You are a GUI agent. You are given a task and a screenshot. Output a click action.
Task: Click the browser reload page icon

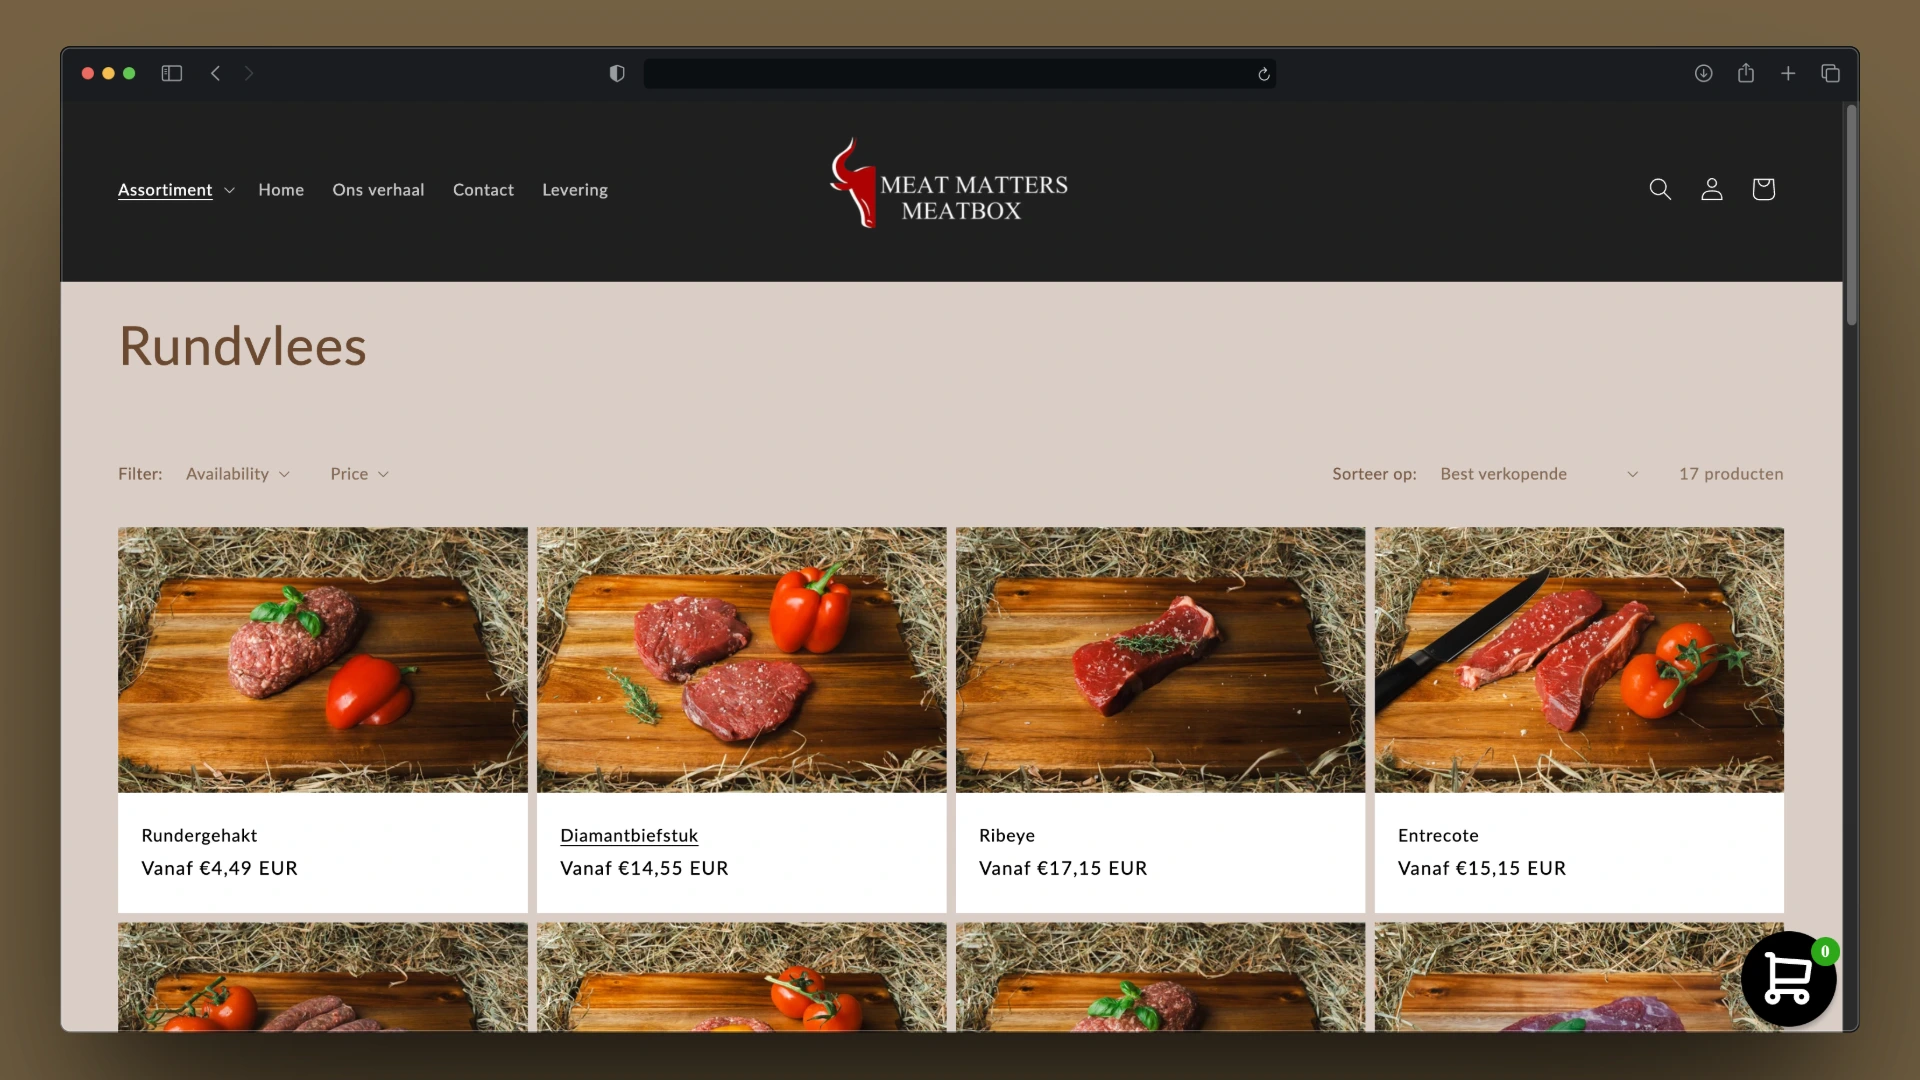pos(1264,74)
